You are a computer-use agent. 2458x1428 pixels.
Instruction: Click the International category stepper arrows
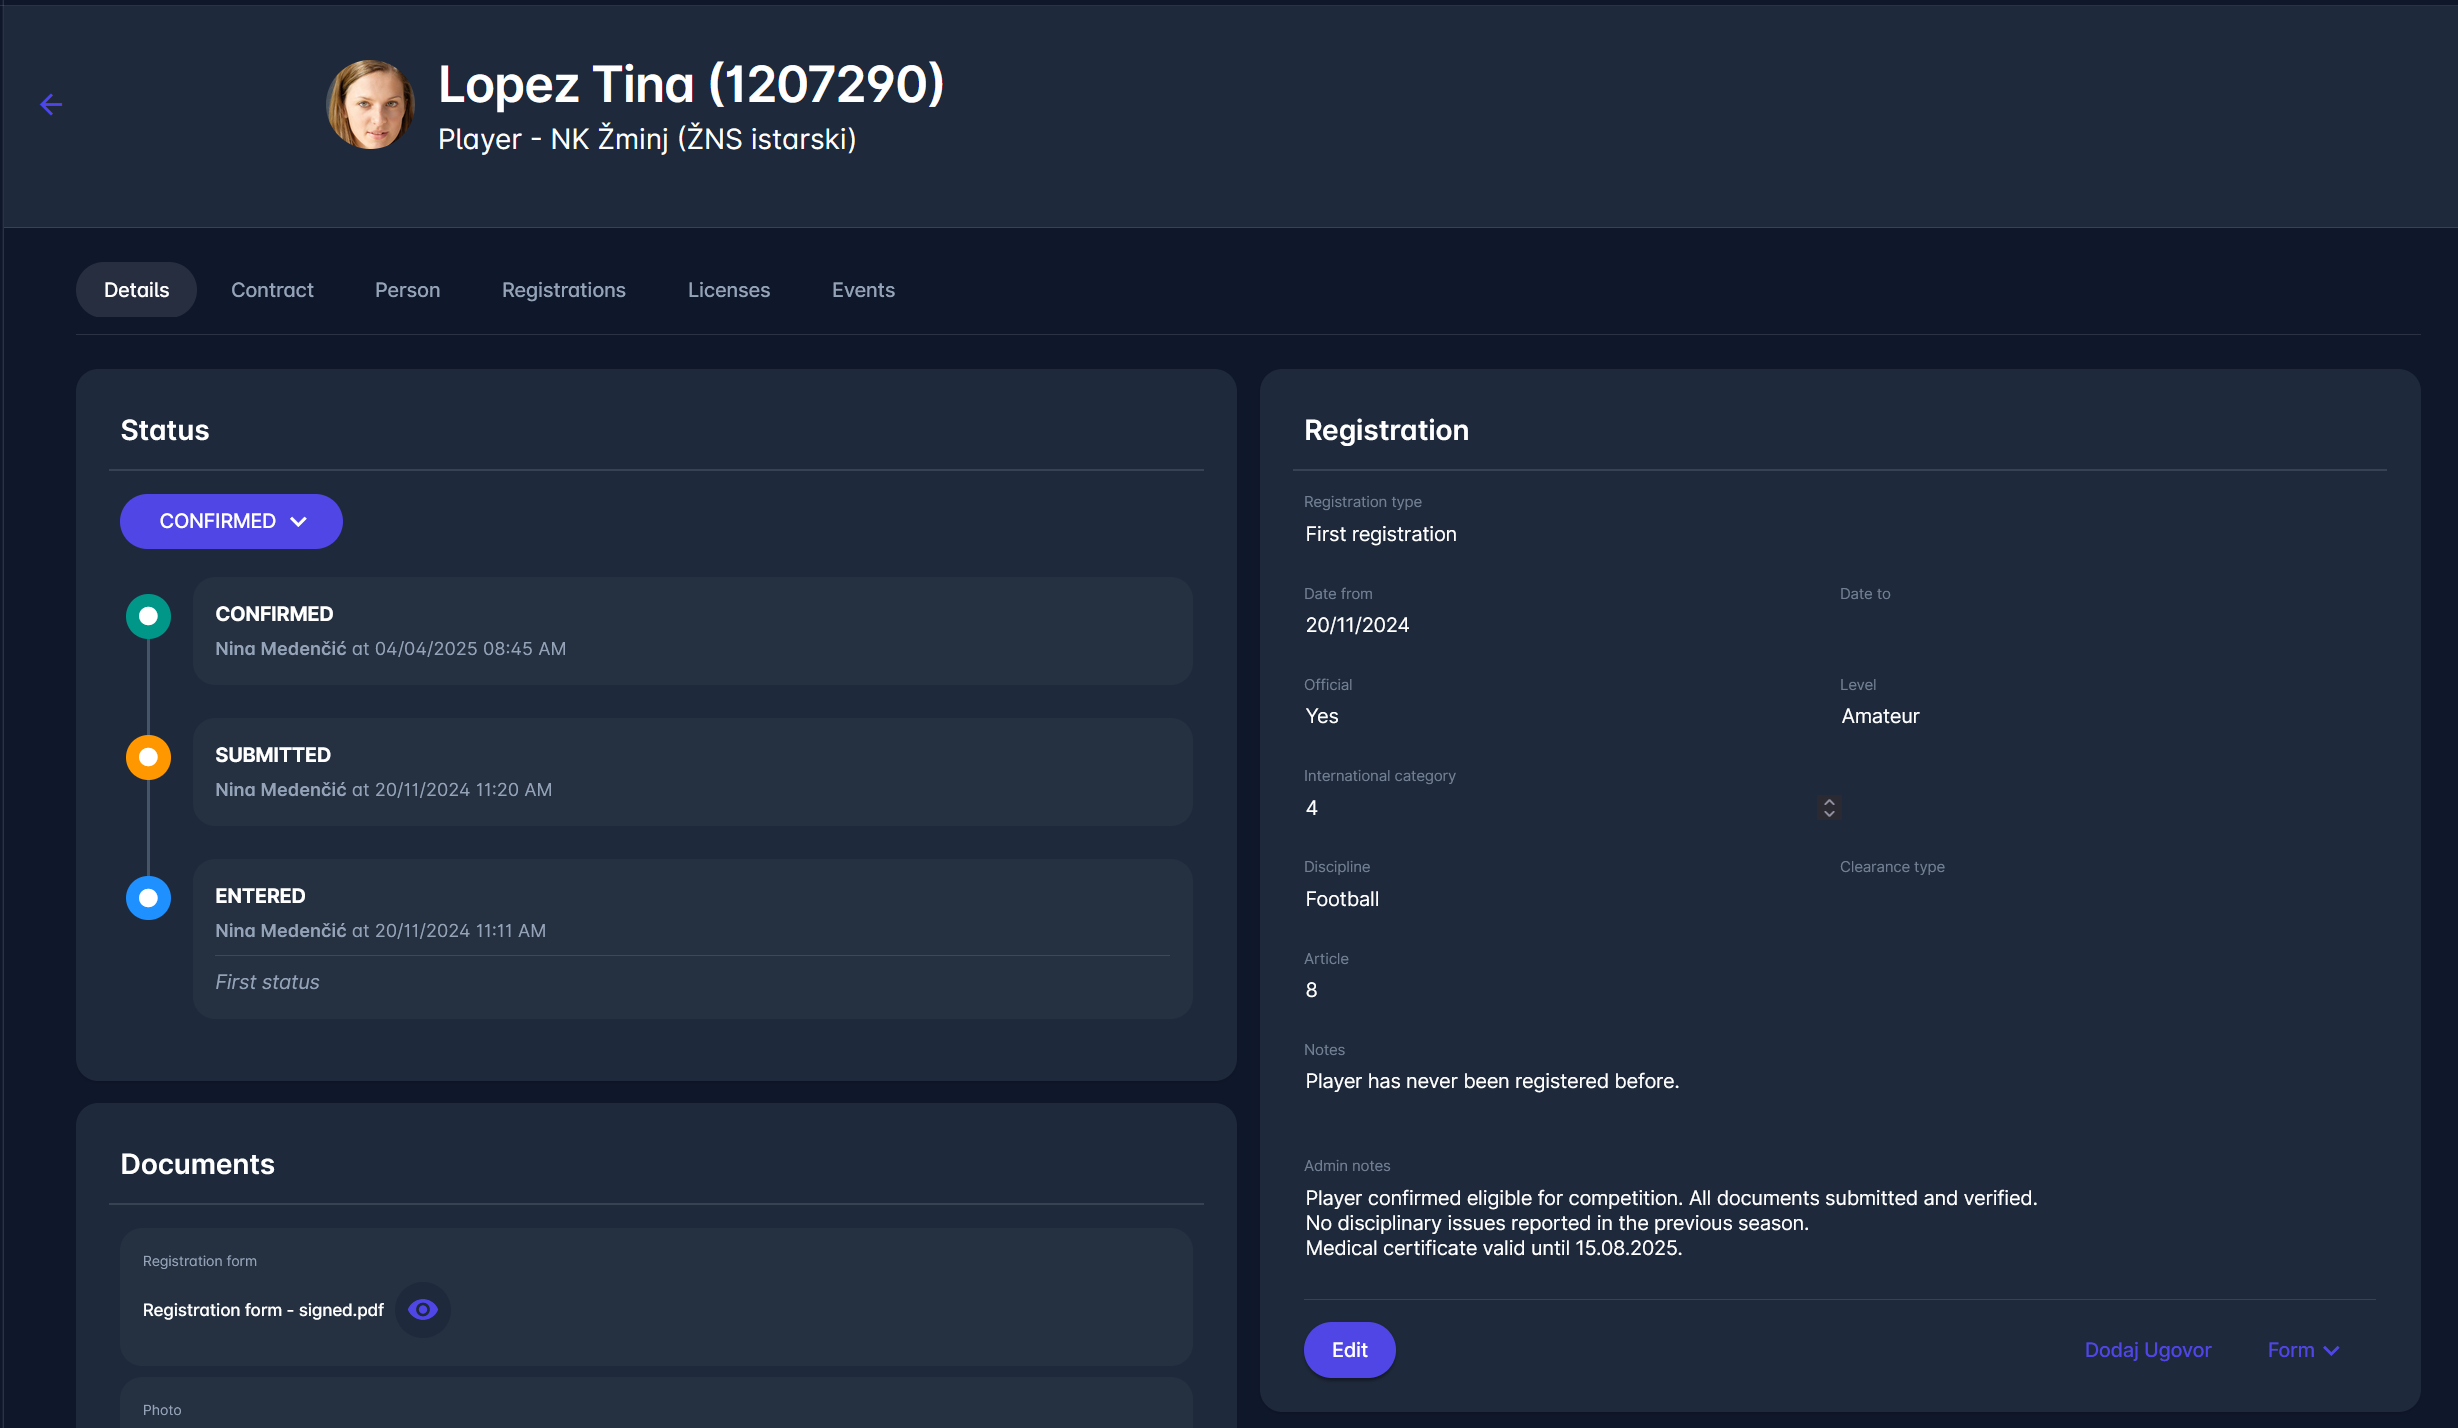(x=1828, y=808)
